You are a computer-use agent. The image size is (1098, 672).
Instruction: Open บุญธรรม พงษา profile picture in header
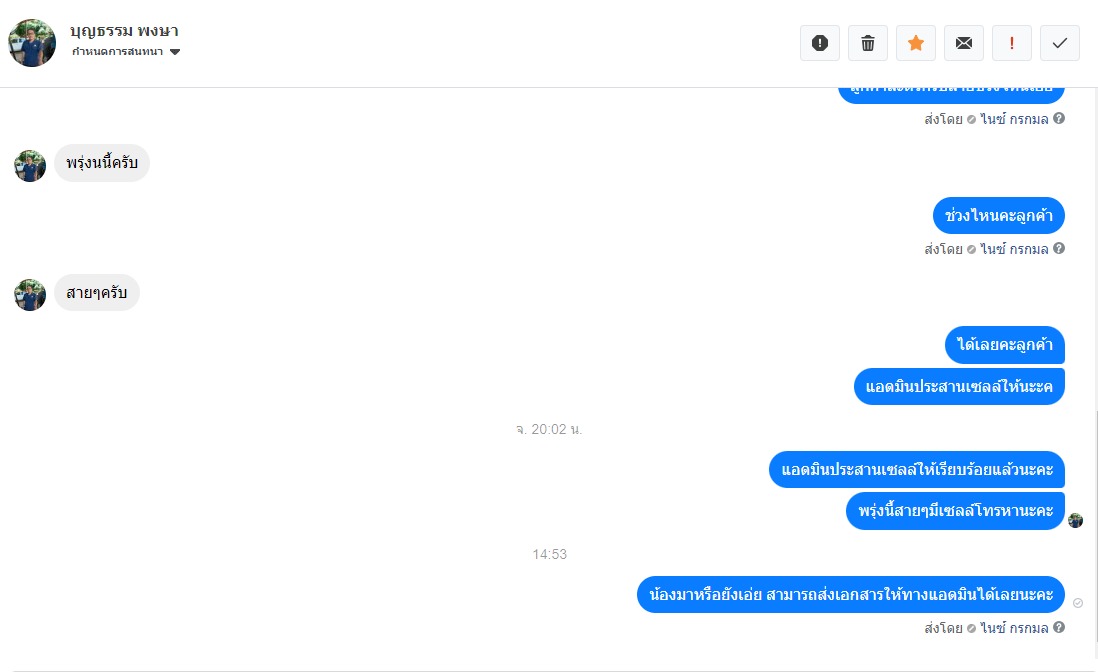[32, 43]
